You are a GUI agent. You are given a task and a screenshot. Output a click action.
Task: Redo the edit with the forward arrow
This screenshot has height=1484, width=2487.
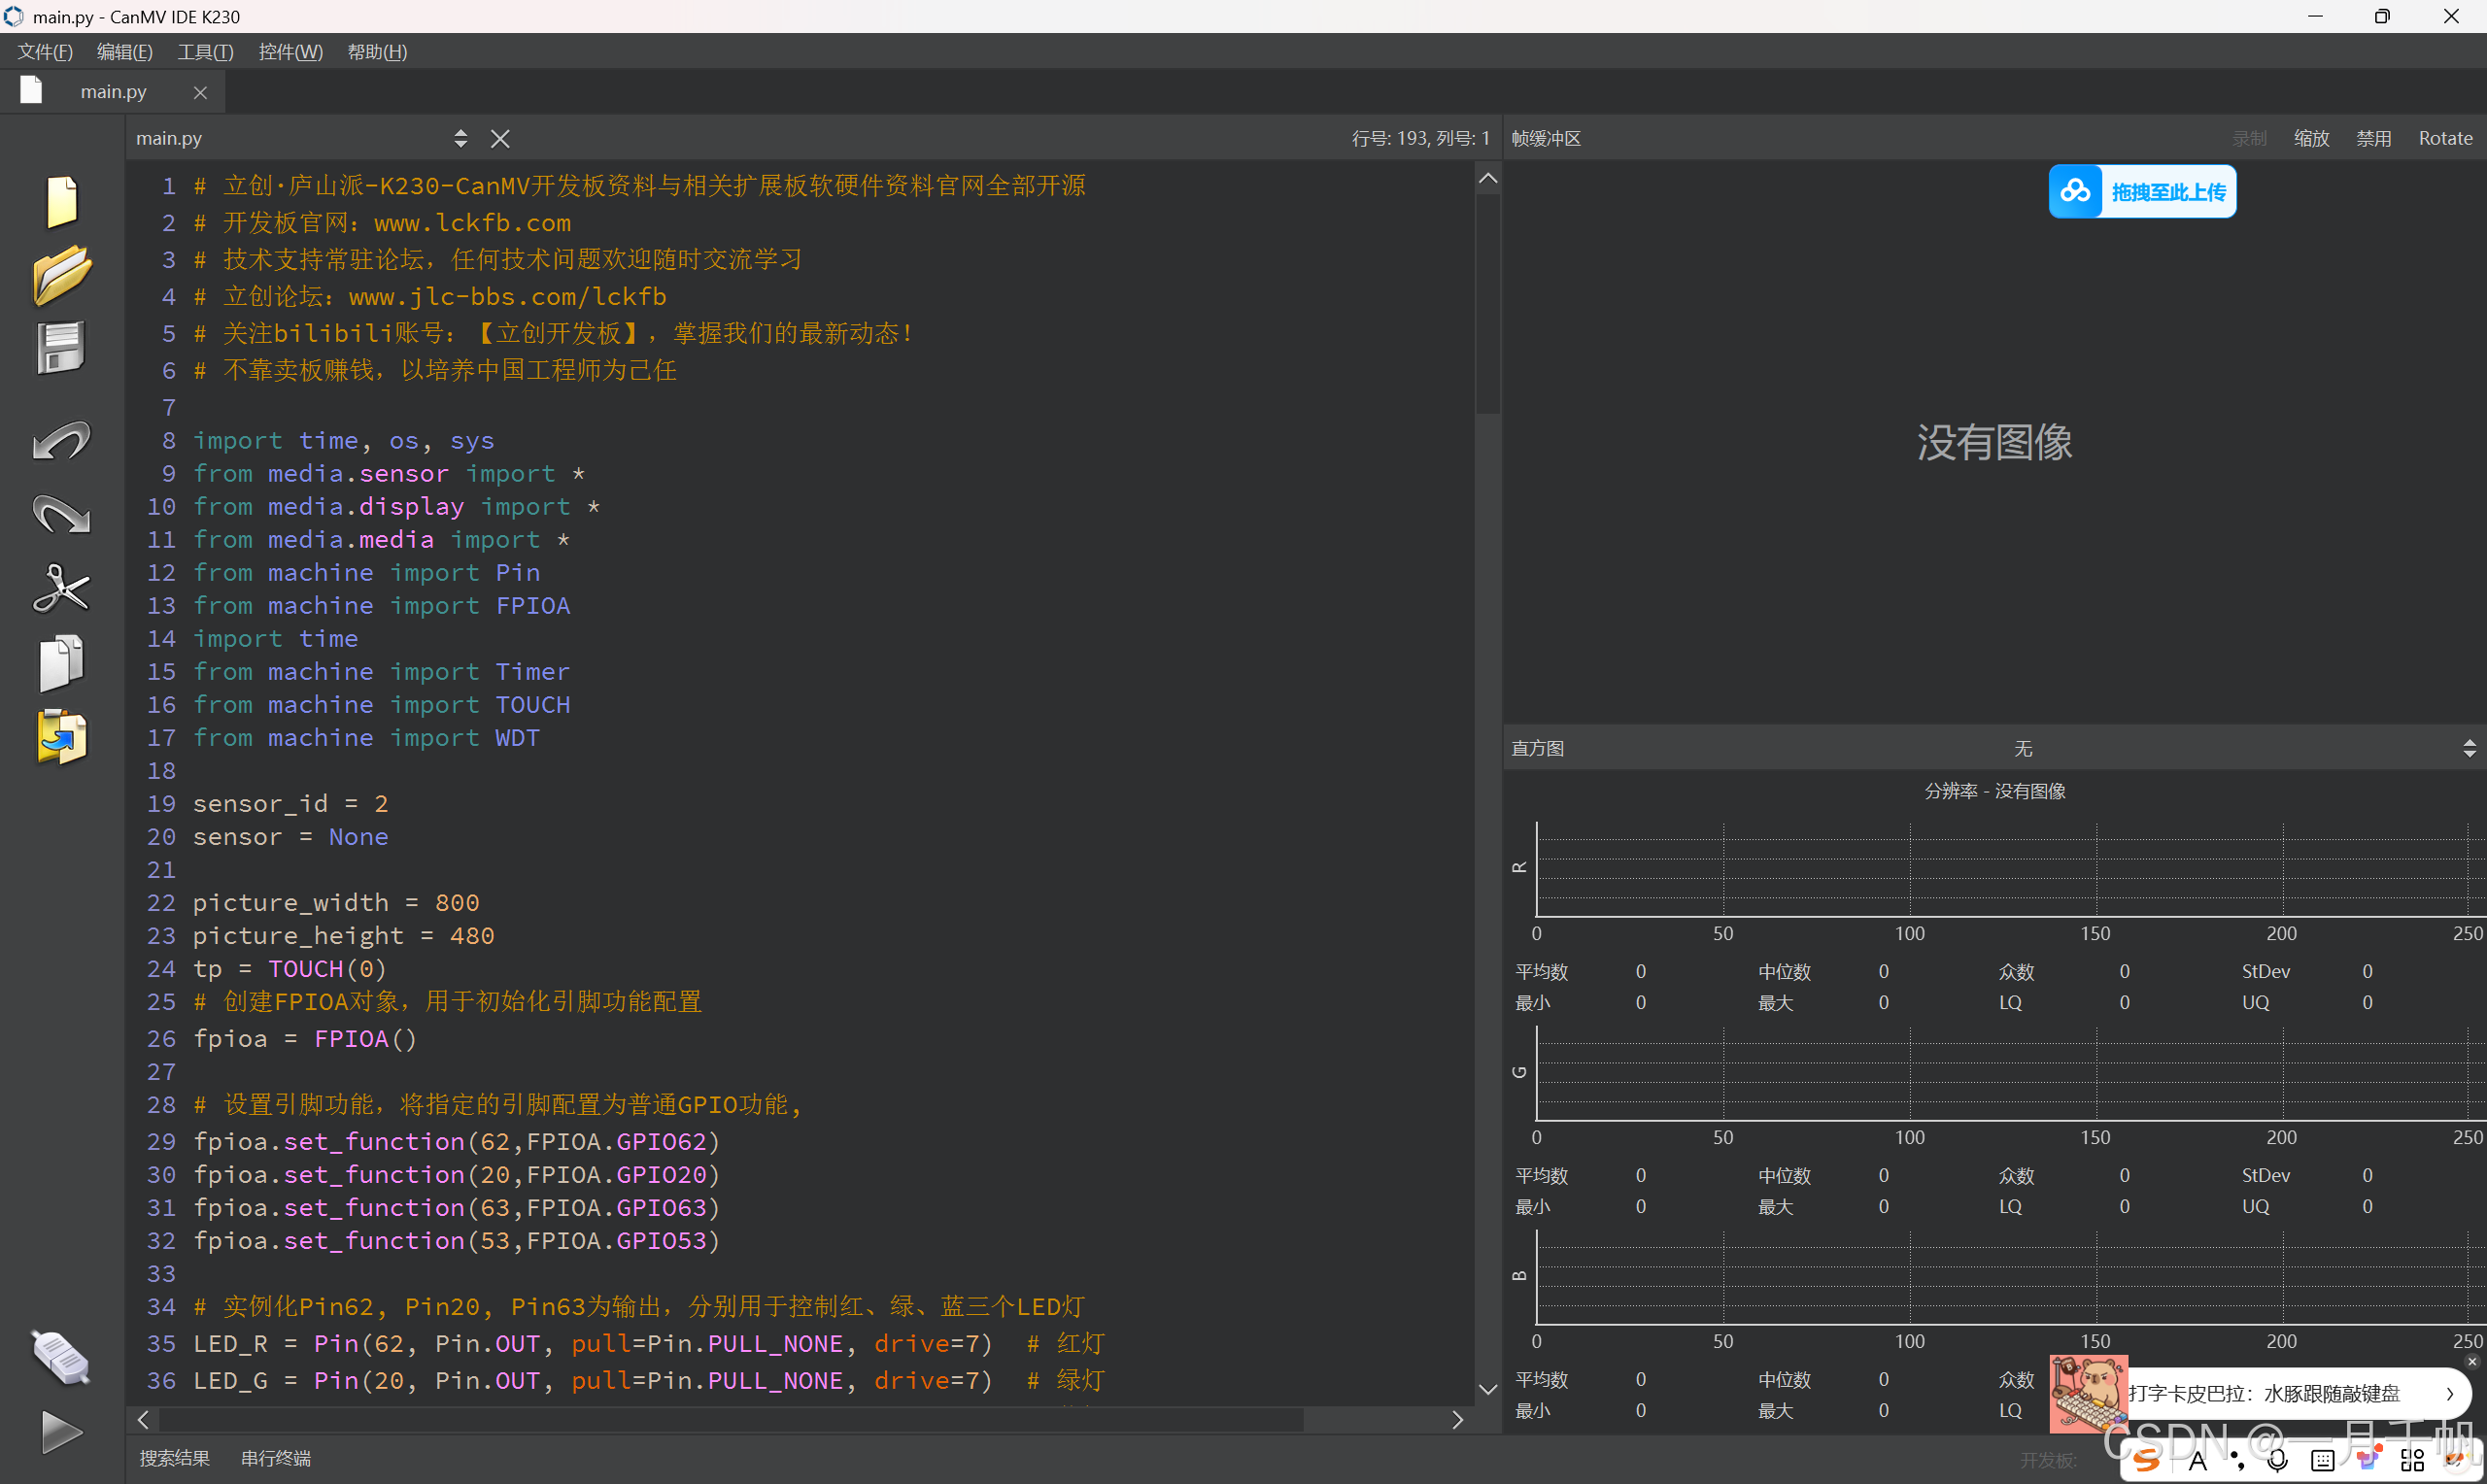coord(61,514)
